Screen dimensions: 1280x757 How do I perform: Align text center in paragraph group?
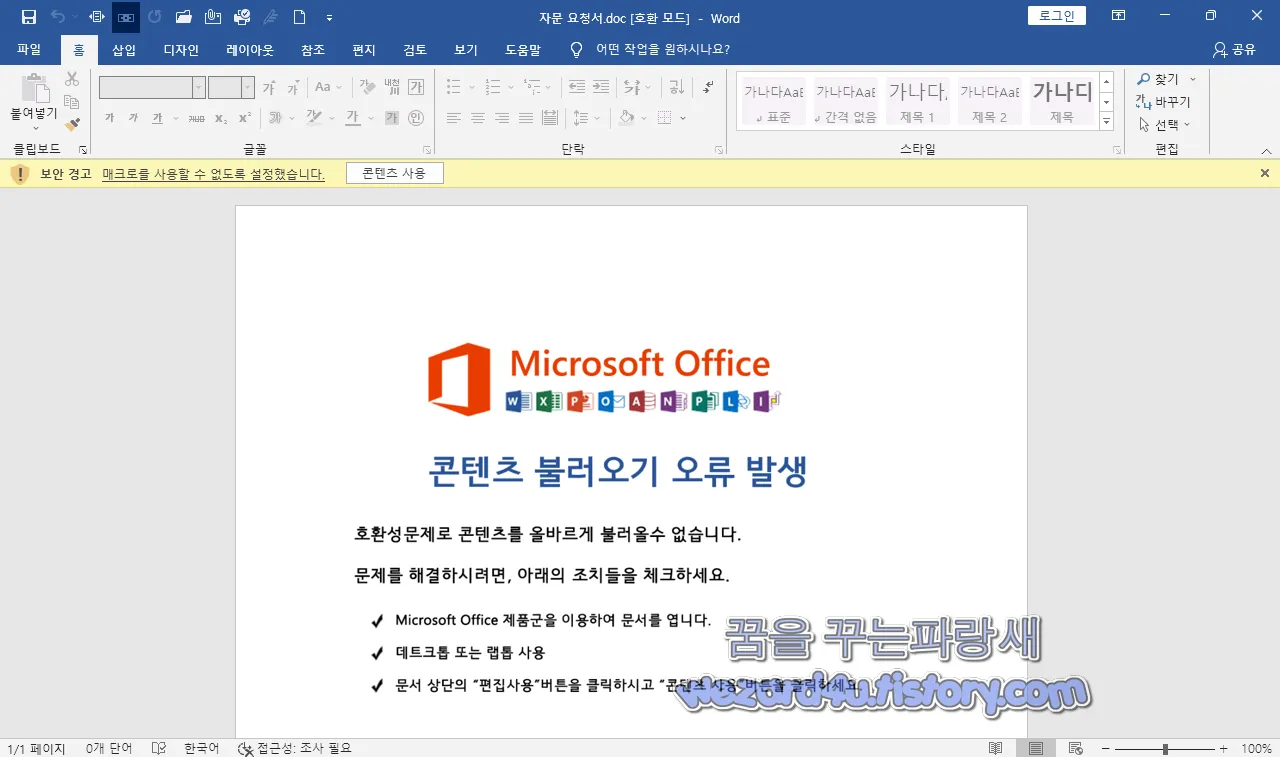coord(478,118)
